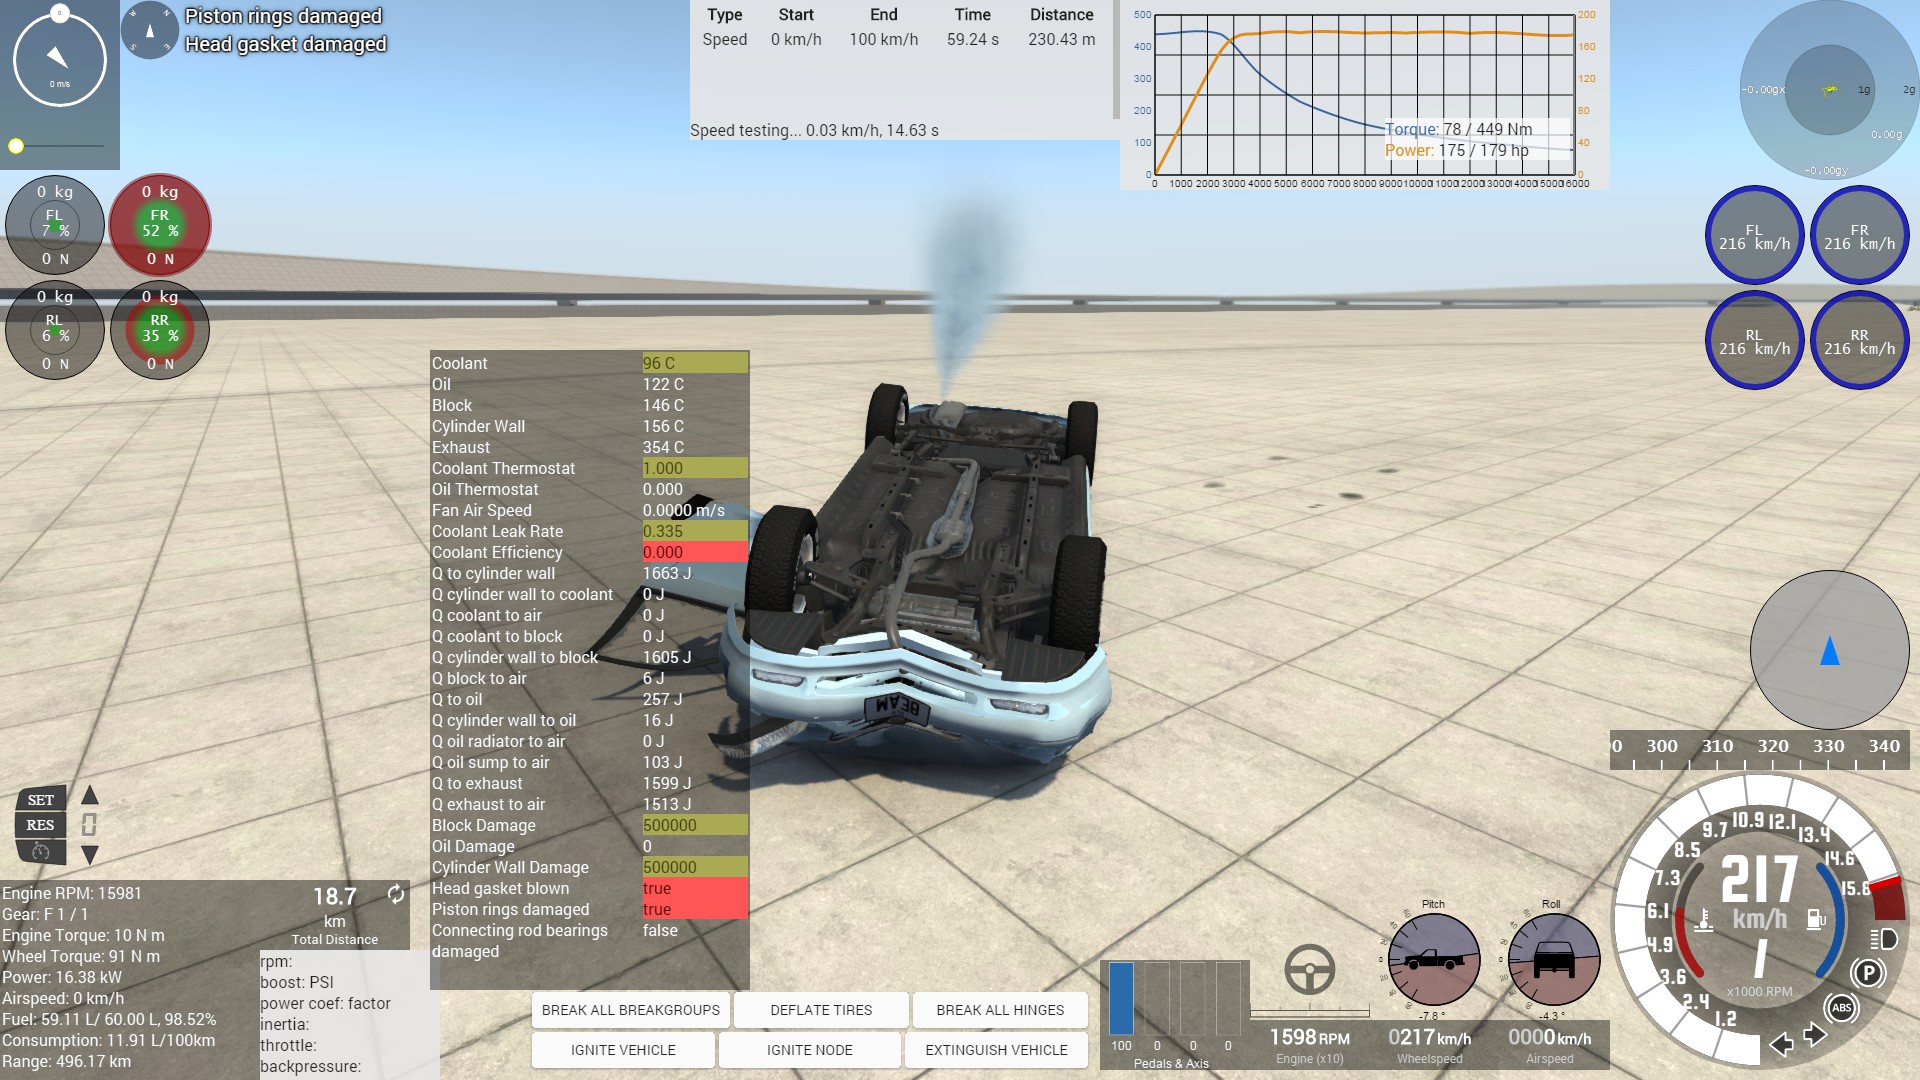Click the ABS warning indicator
1920x1080 pixels.
pos(1842,1008)
